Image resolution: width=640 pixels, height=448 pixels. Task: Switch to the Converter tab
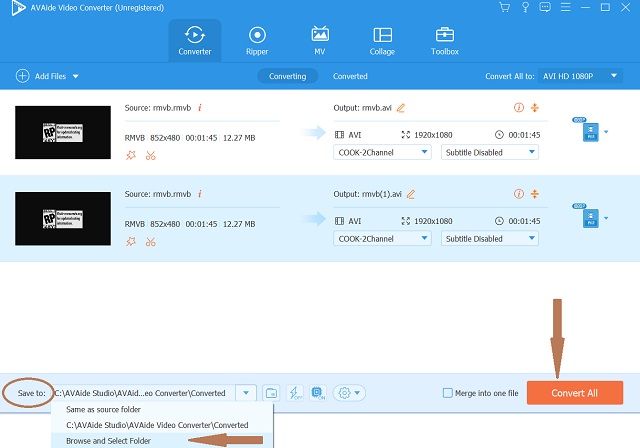click(x=195, y=40)
